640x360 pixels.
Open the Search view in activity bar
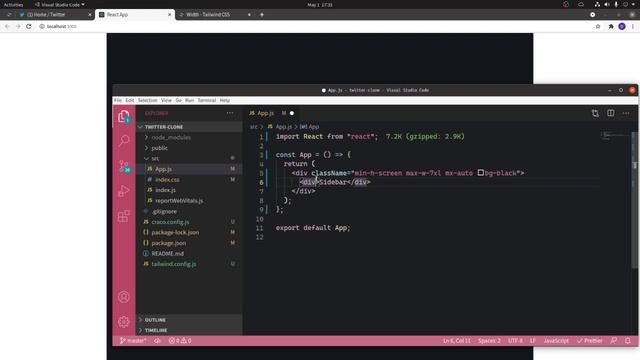click(x=124, y=140)
